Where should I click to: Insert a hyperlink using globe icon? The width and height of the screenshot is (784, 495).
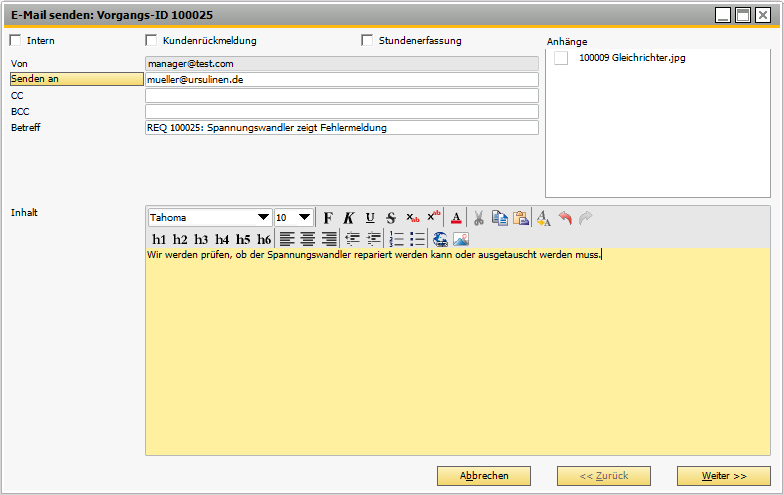point(441,239)
